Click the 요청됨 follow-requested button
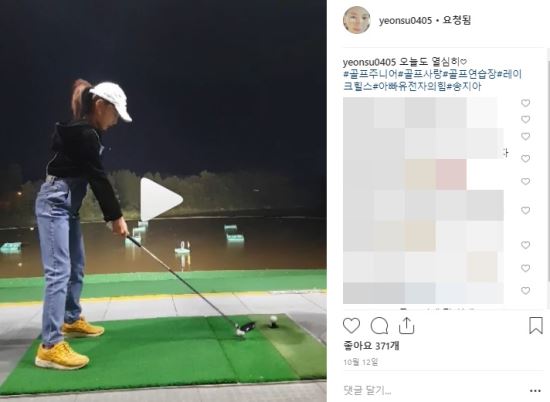 point(456,20)
